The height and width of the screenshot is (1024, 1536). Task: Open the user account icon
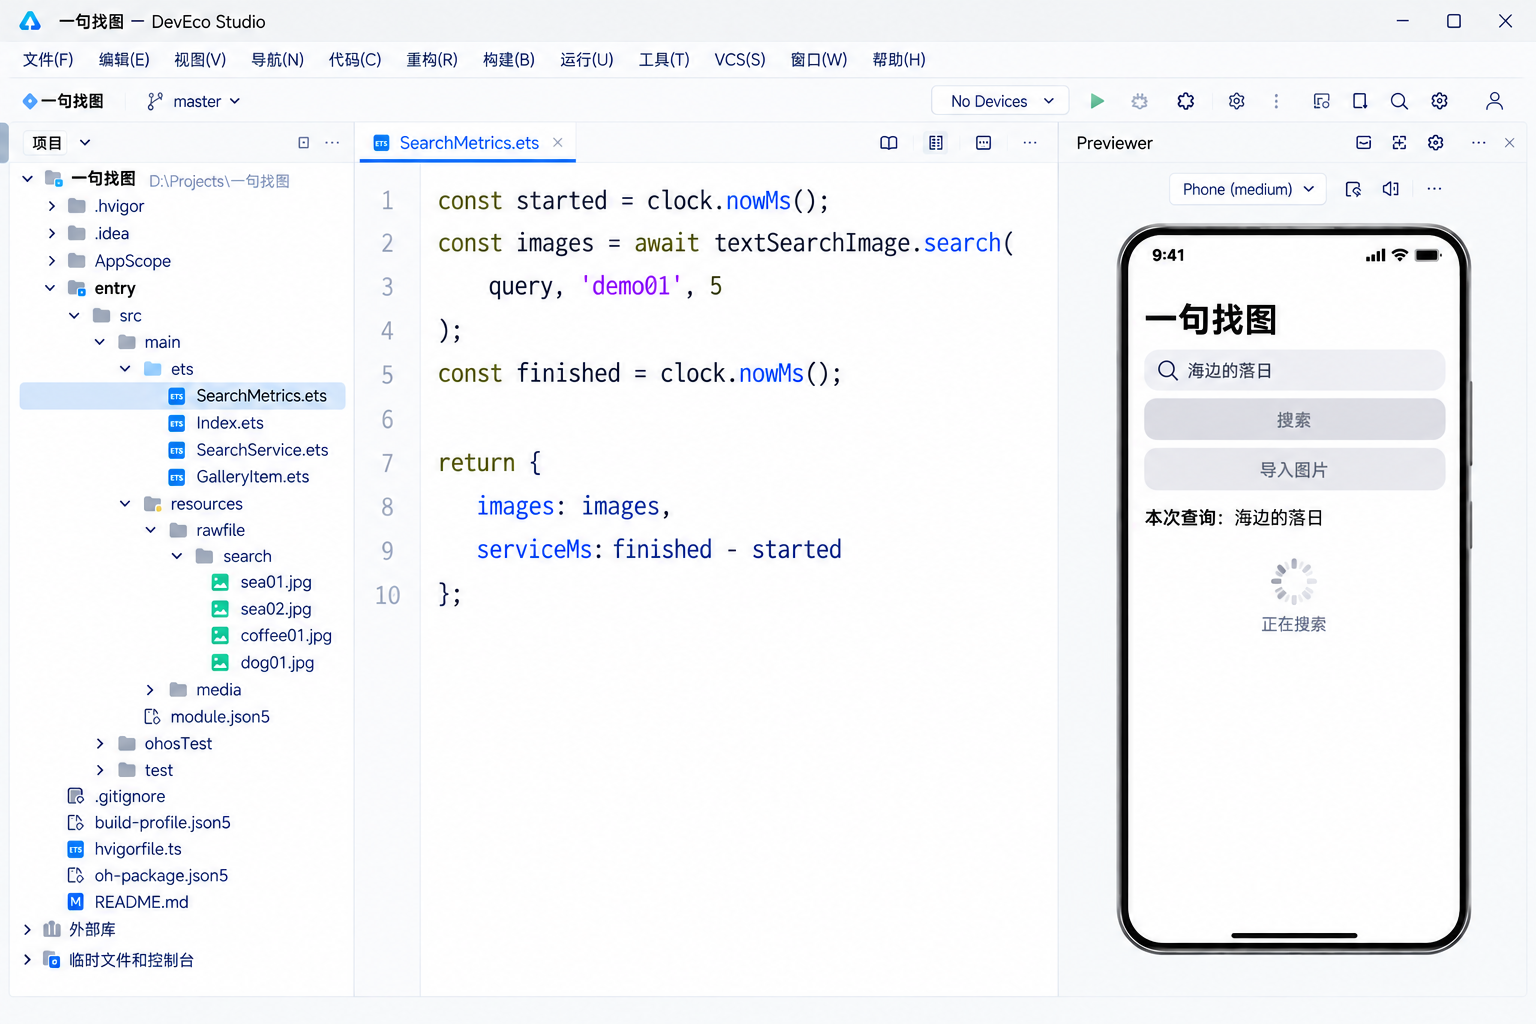point(1494,101)
